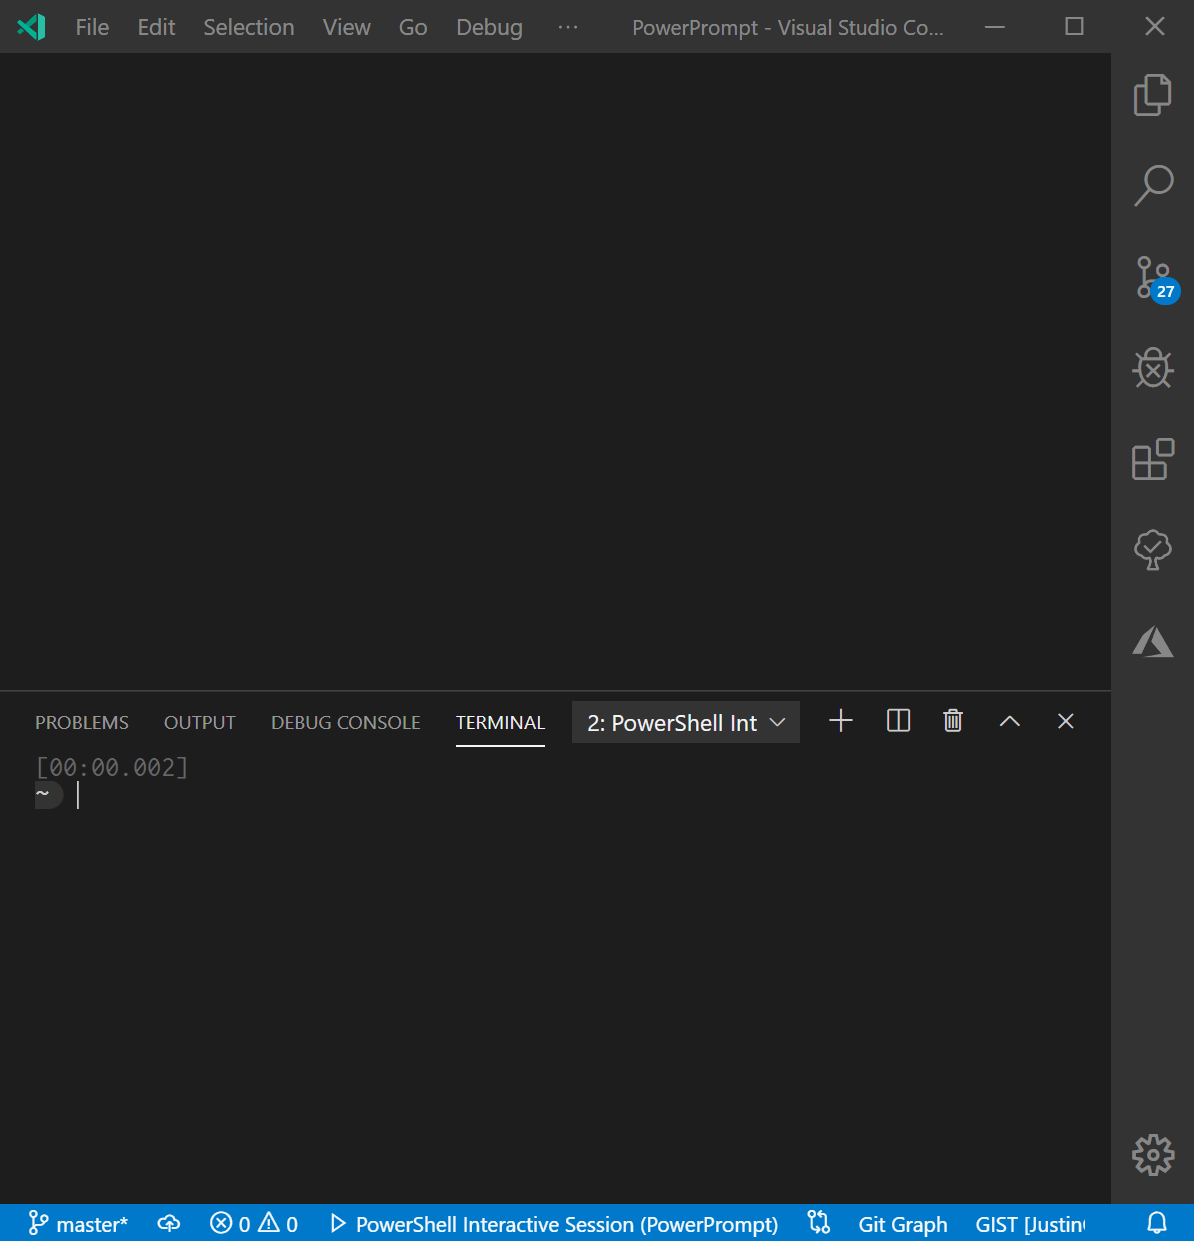The width and height of the screenshot is (1194, 1241).
Task: Open the 2: PowerShell Int terminal dropdown
Action: coord(685,722)
